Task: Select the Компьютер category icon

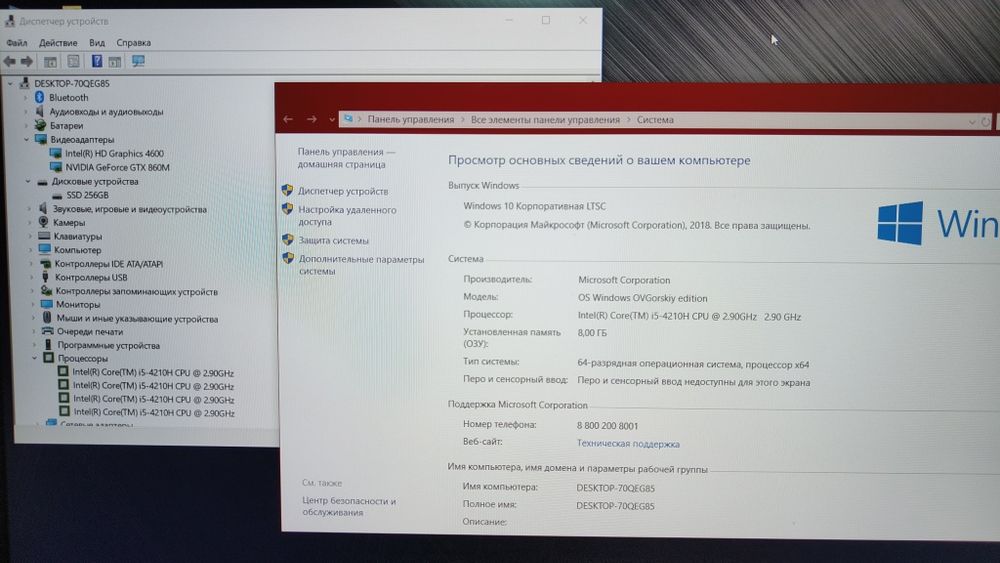Action: pyautogui.click(x=45, y=250)
